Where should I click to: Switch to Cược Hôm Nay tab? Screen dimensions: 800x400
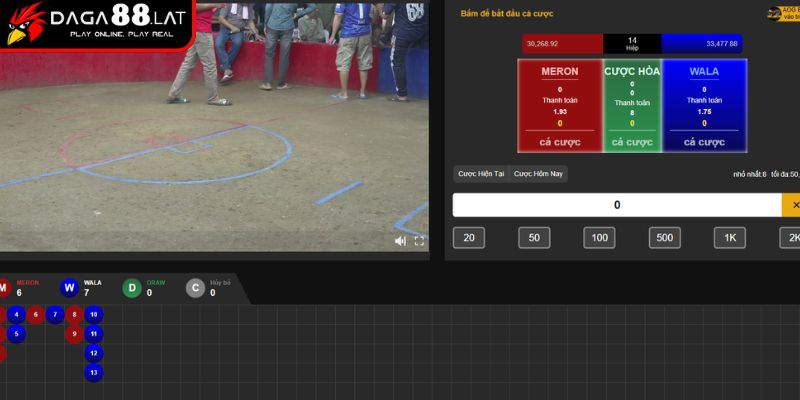pos(538,174)
